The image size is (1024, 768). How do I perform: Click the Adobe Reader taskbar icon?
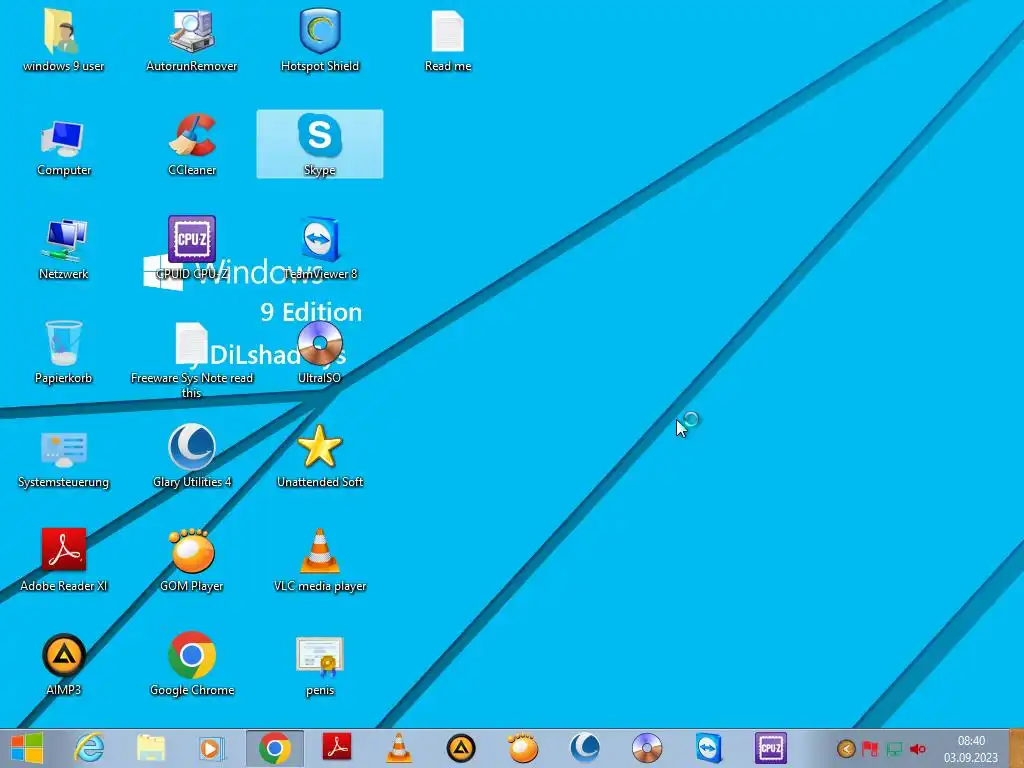337,748
